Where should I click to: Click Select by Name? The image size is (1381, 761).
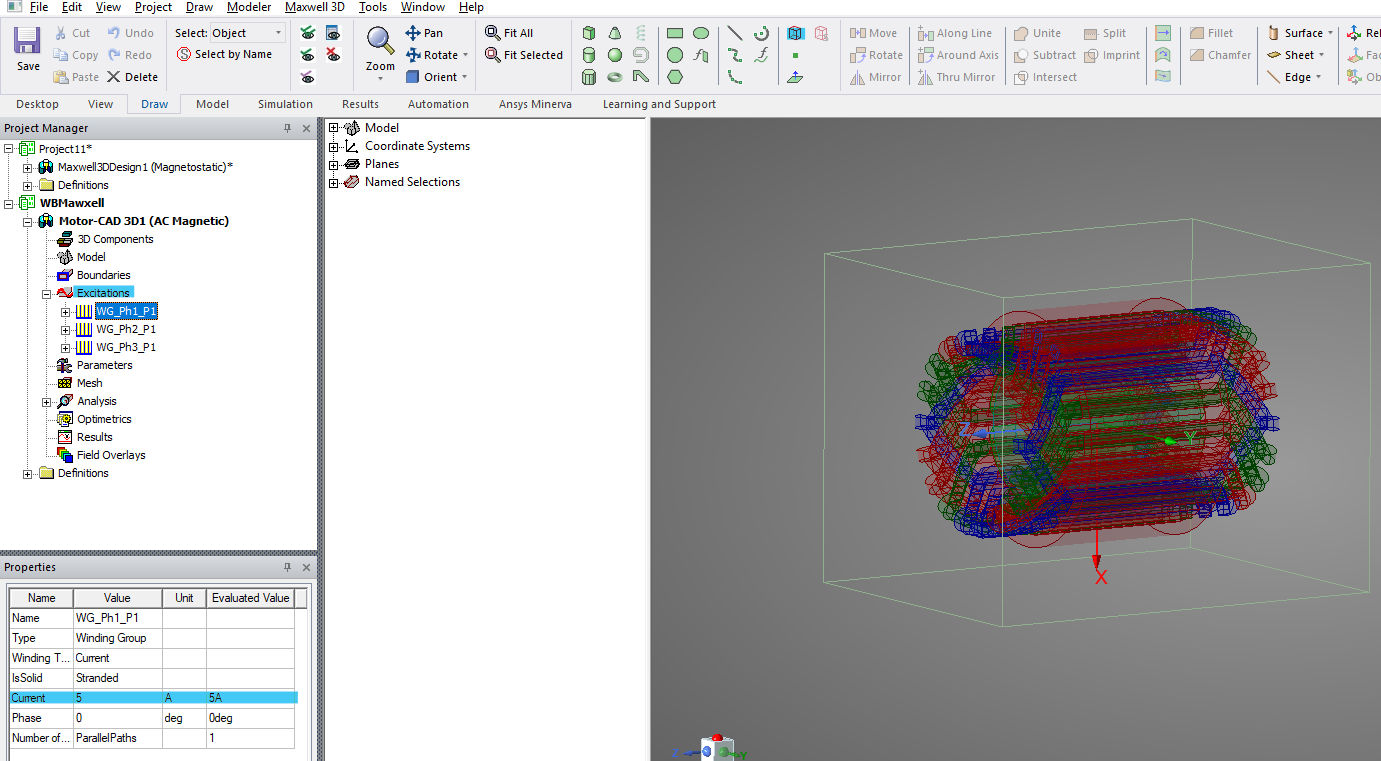[224, 54]
